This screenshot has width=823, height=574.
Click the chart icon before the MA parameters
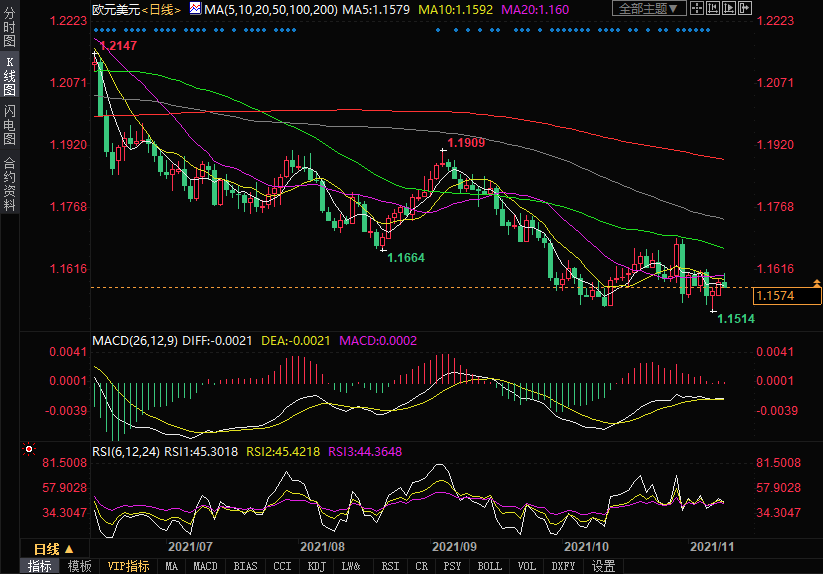tap(194, 9)
